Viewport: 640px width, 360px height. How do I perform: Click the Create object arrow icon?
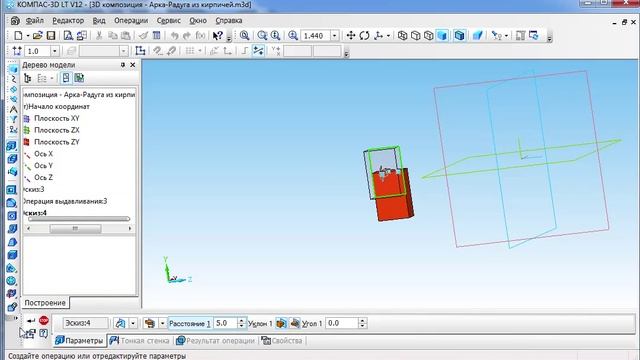click(31, 321)
